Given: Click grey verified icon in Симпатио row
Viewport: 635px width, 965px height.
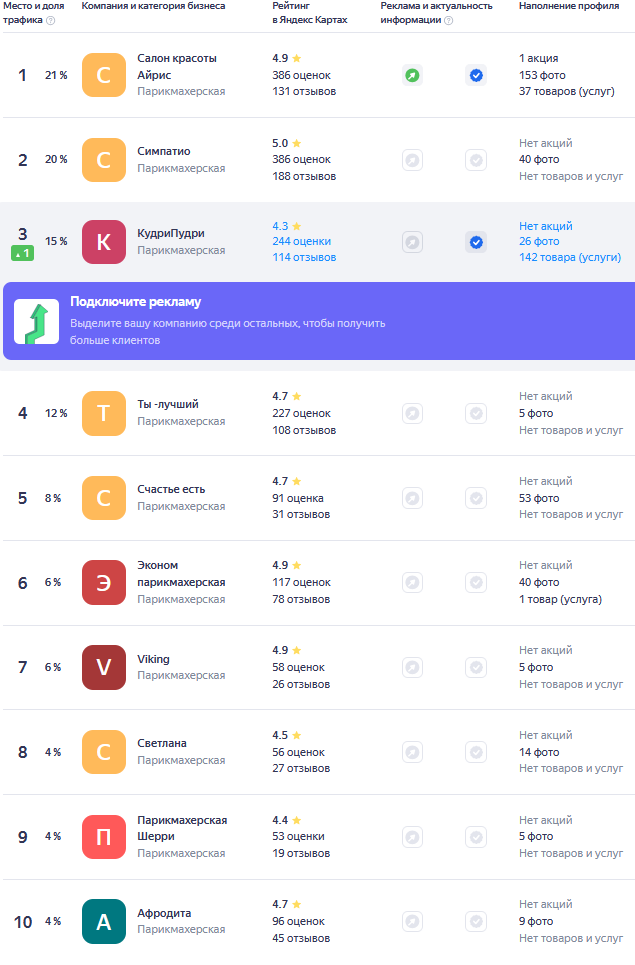Looking at the screenshot, I should (476, 160).
